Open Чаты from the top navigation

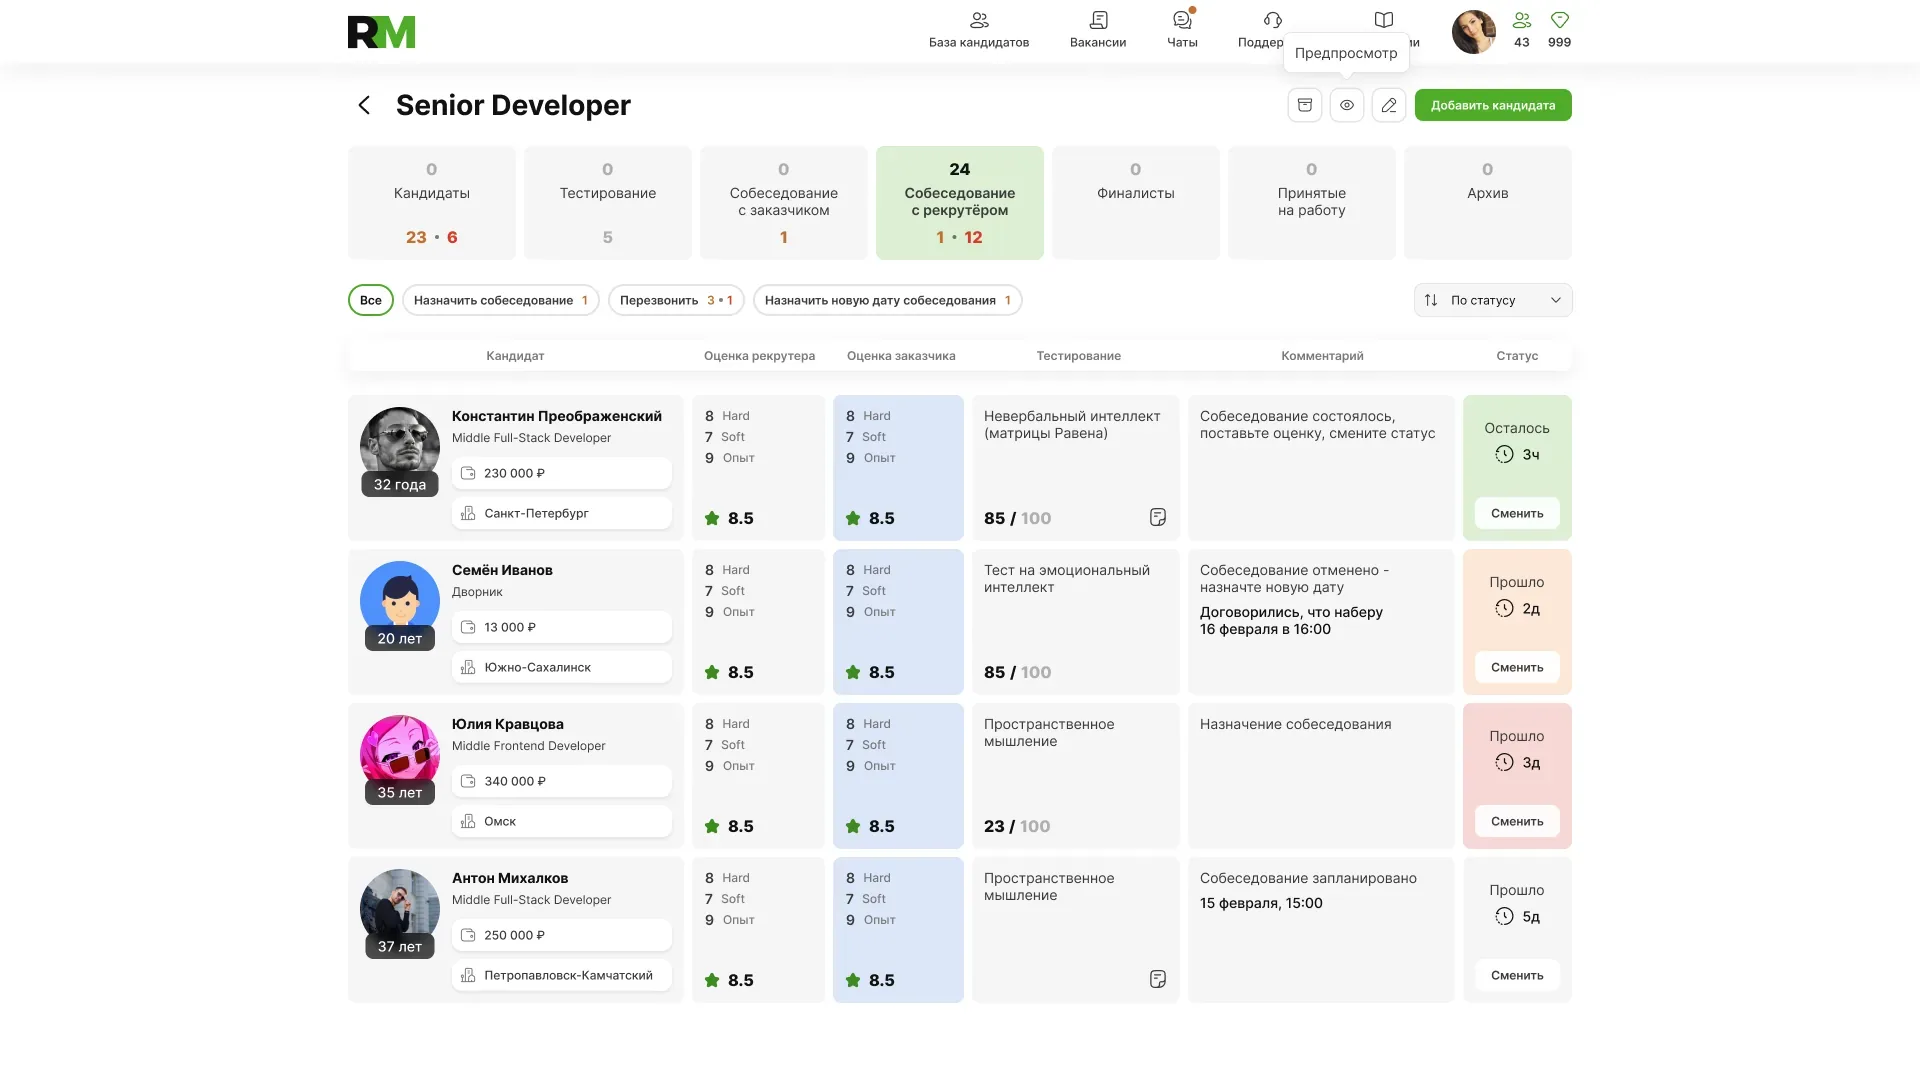coord(1182,30)
